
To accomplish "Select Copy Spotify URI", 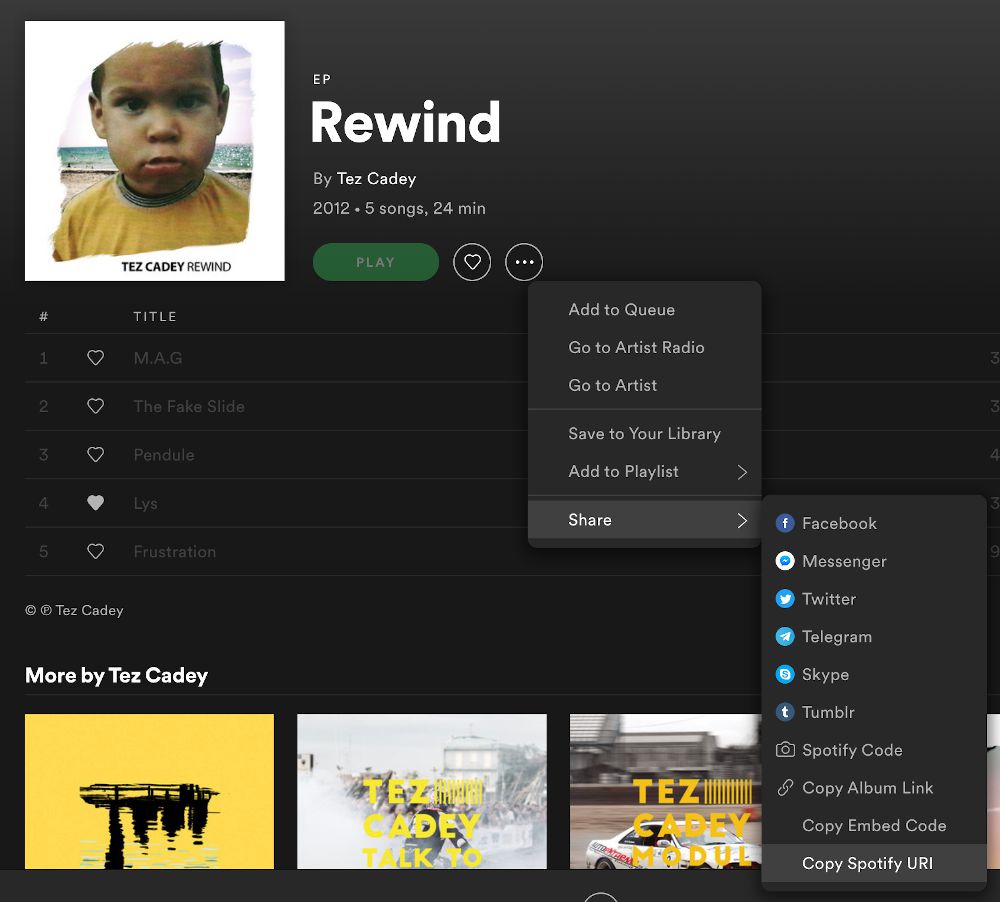I will click(874, 863).
